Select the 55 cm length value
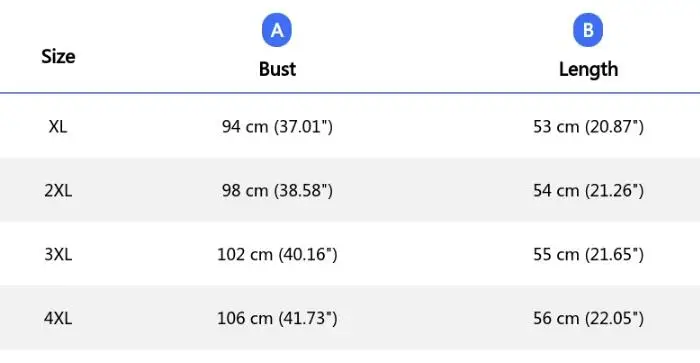 [x=588, y=255]
